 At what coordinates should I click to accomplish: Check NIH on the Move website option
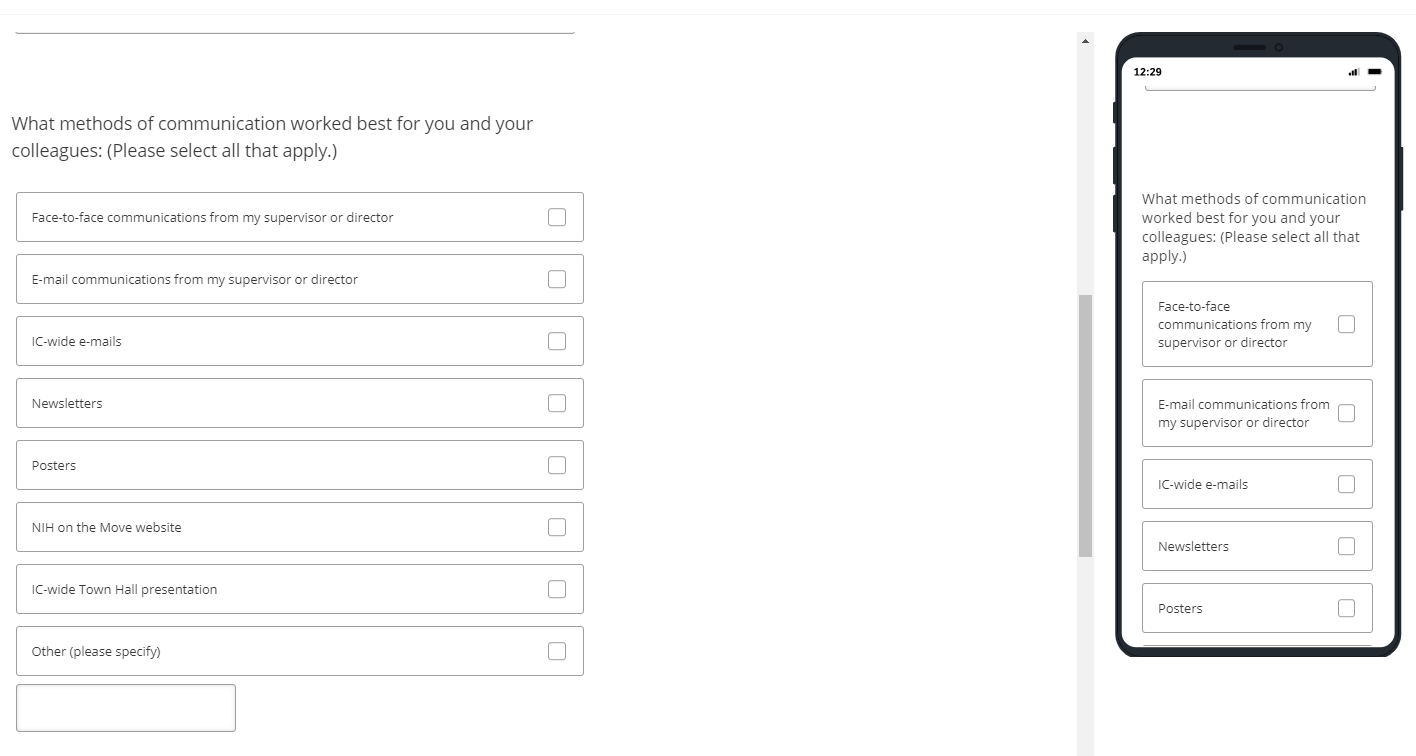point(557,527)
